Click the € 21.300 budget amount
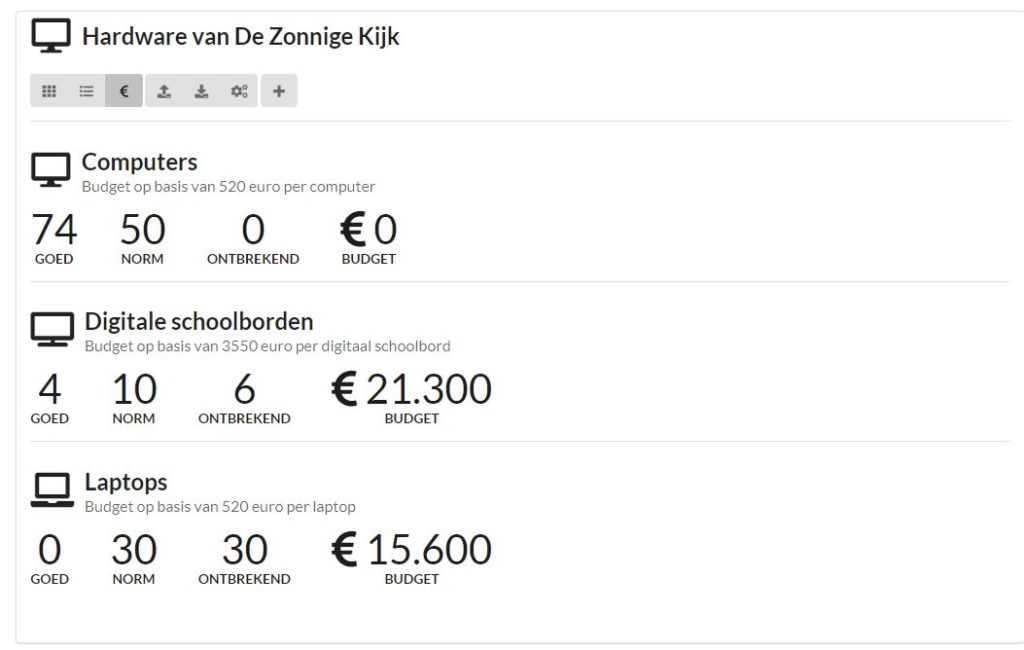Screen dimensions: 1024x650 click(x=411, y=389)
